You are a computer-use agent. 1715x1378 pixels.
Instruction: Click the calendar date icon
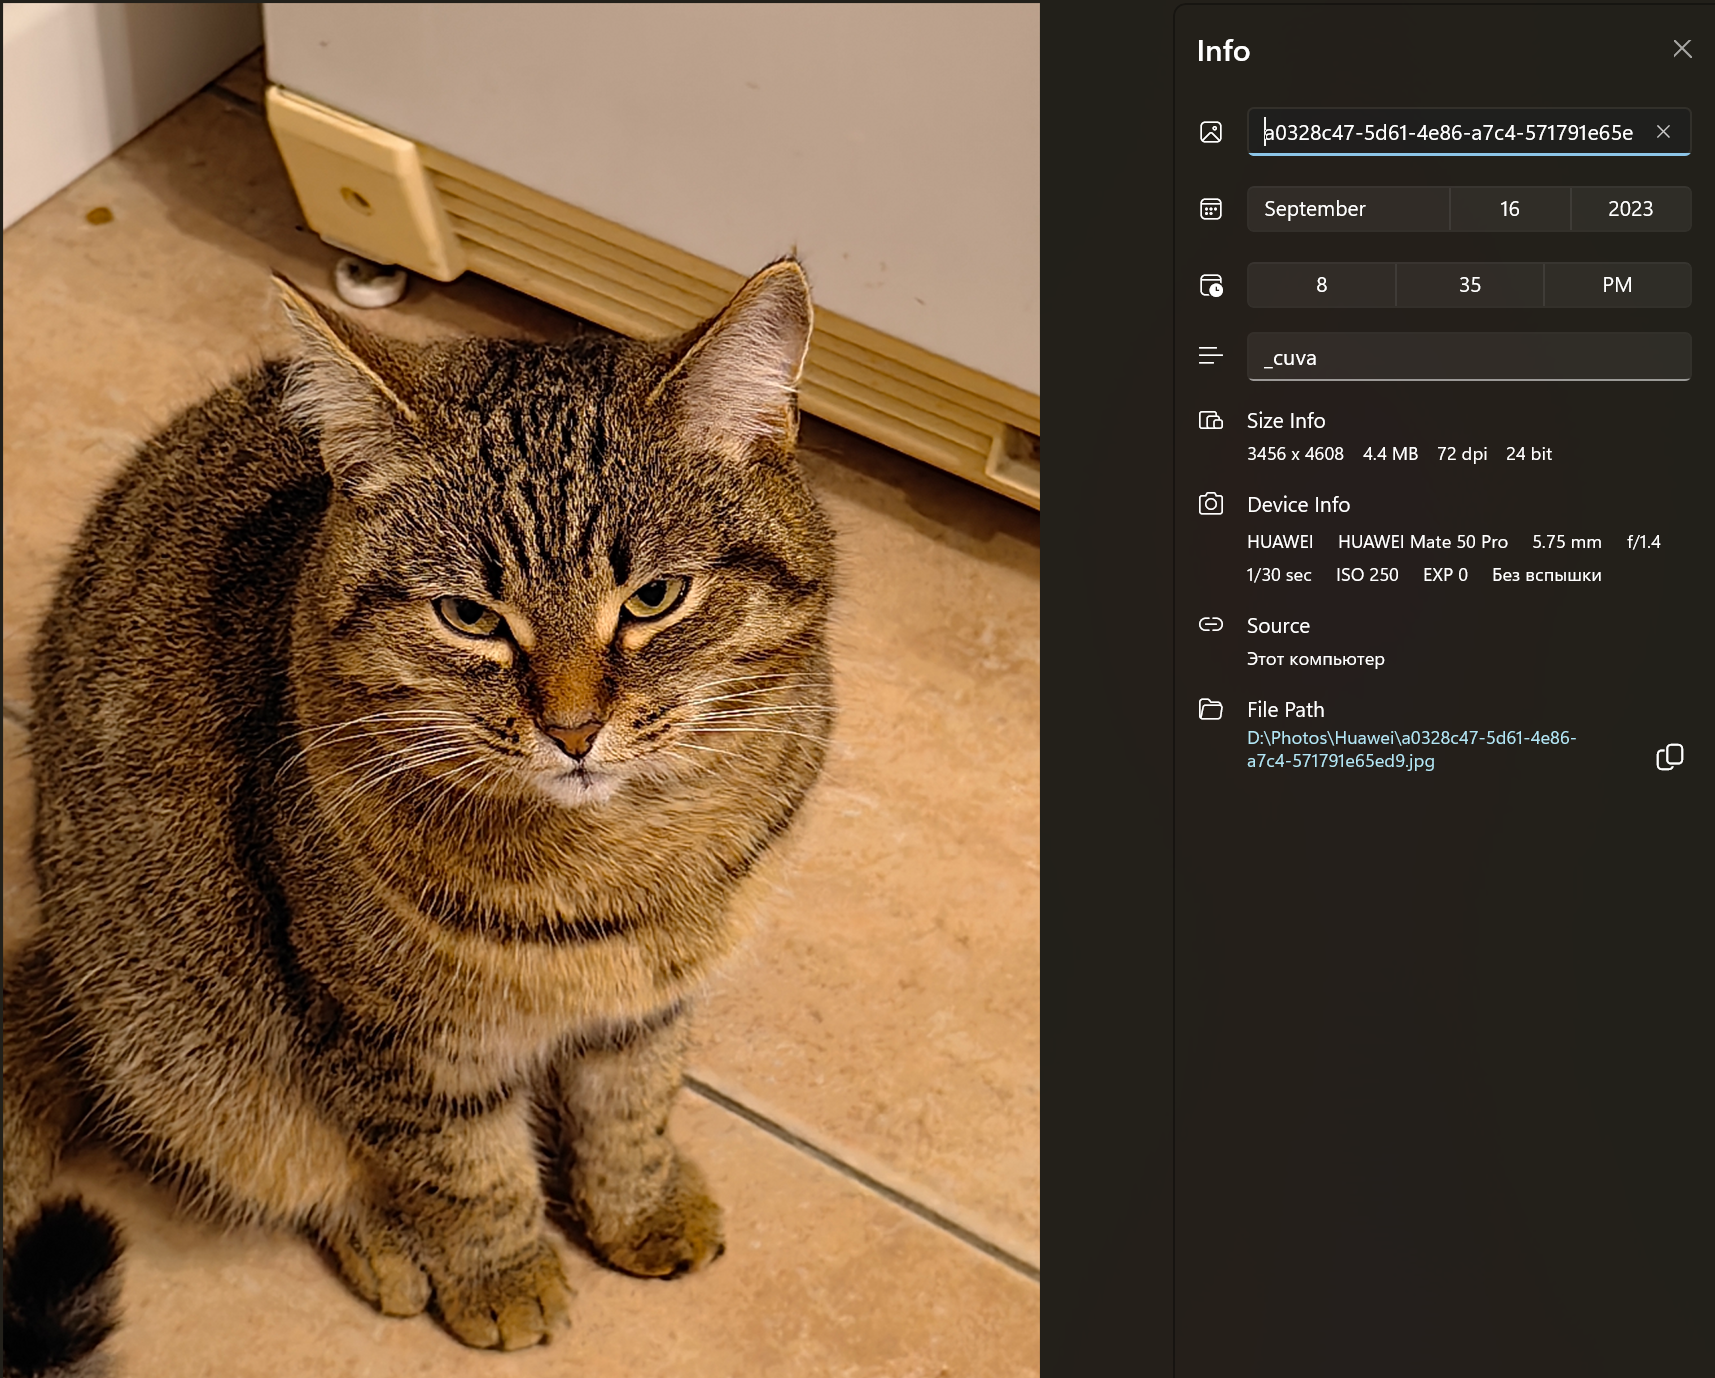click(1210, 209)
